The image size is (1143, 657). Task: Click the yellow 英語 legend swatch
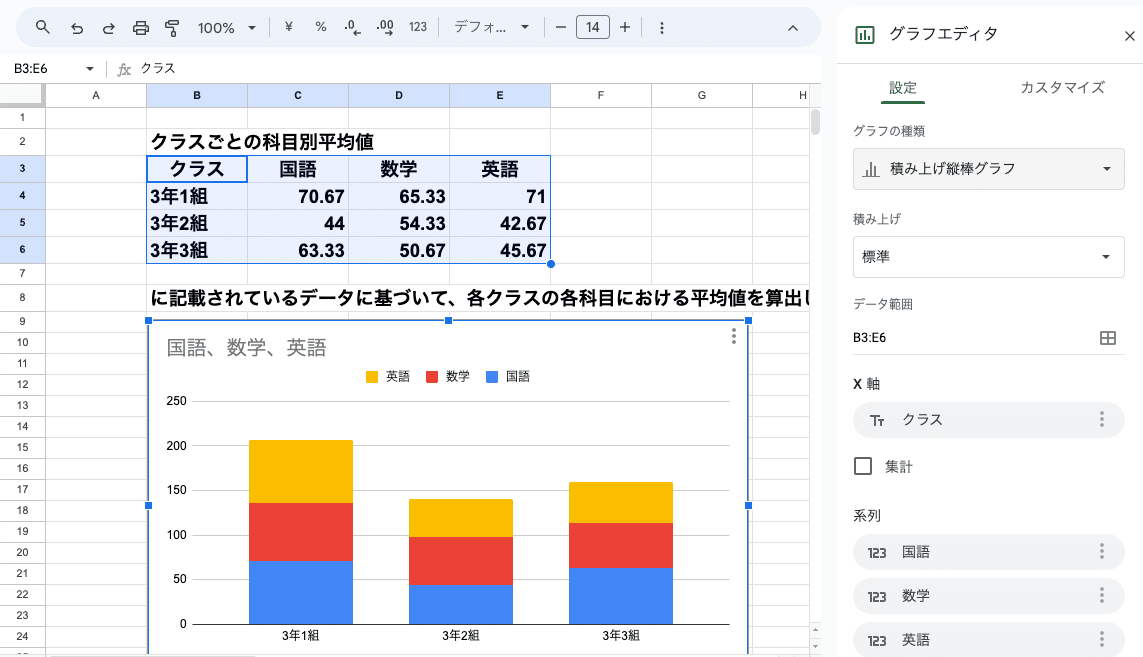click(372, 377)
